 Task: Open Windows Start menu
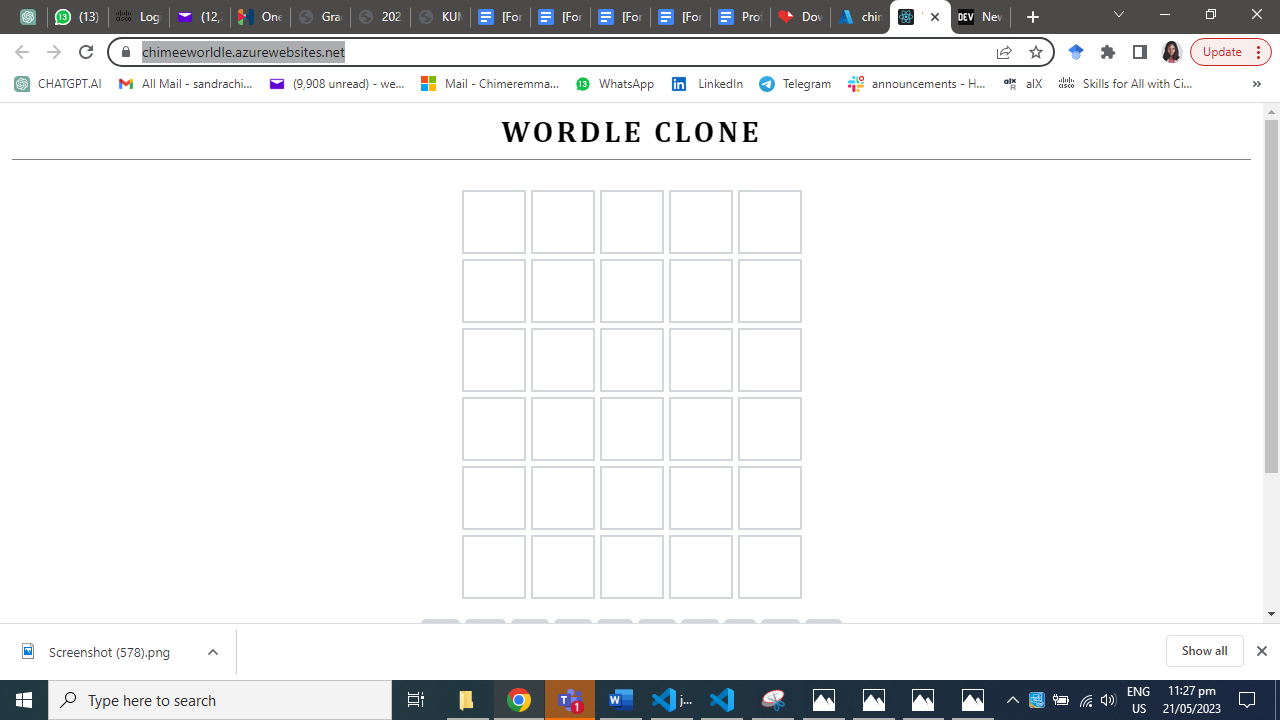pyautogui.click(x=24, y=700)
